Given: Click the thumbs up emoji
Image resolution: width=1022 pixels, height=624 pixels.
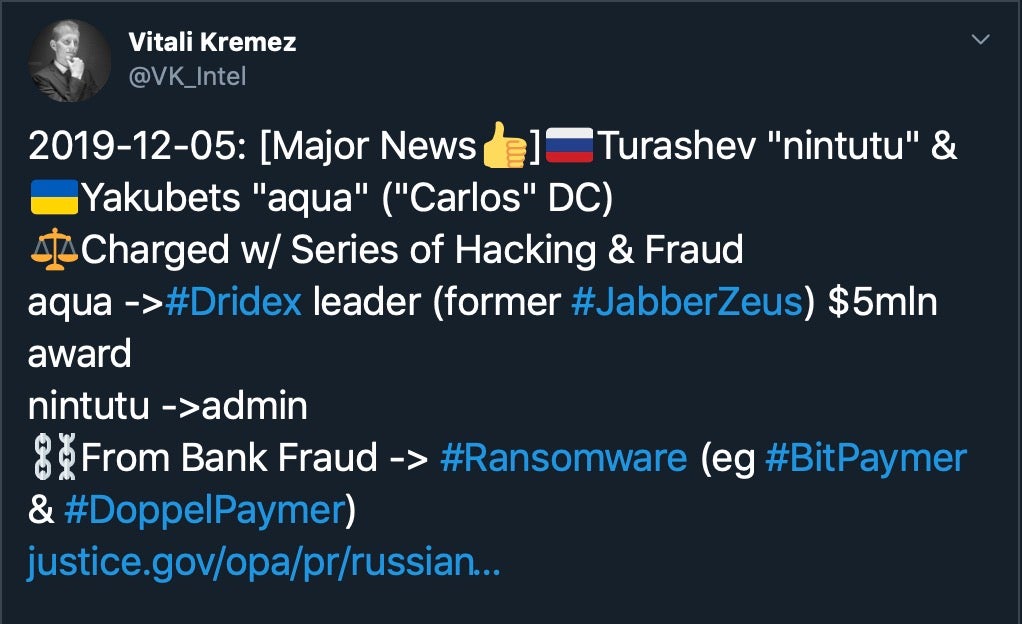Looking at the screenshot, I should coord(503,147).
